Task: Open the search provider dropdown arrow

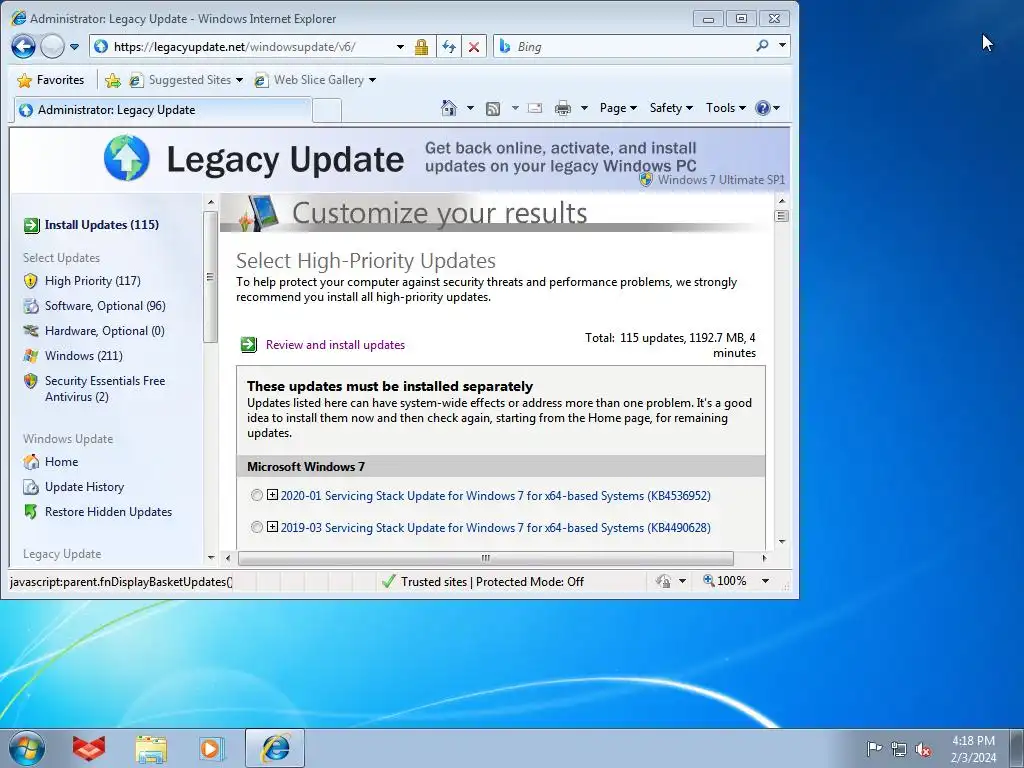Action: 782,46
